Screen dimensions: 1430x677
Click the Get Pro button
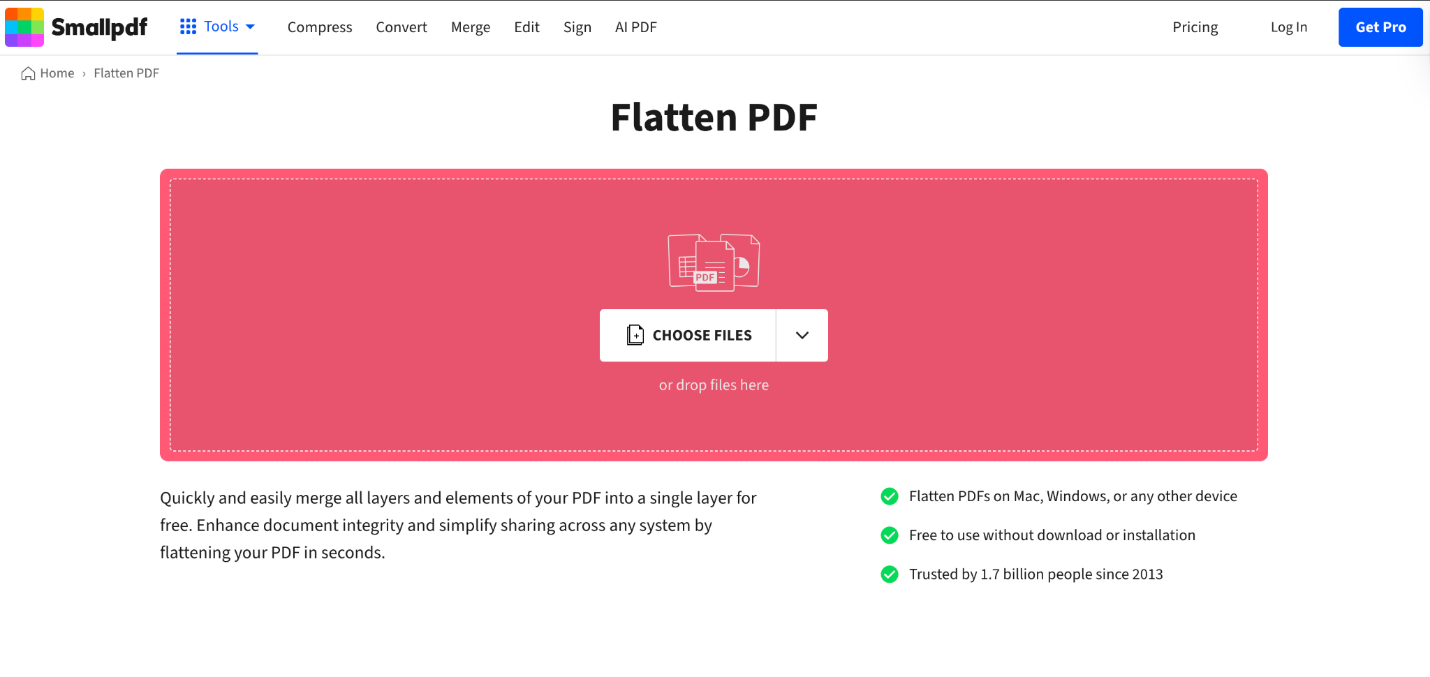pyautogui.click(x=1380, y=27)
